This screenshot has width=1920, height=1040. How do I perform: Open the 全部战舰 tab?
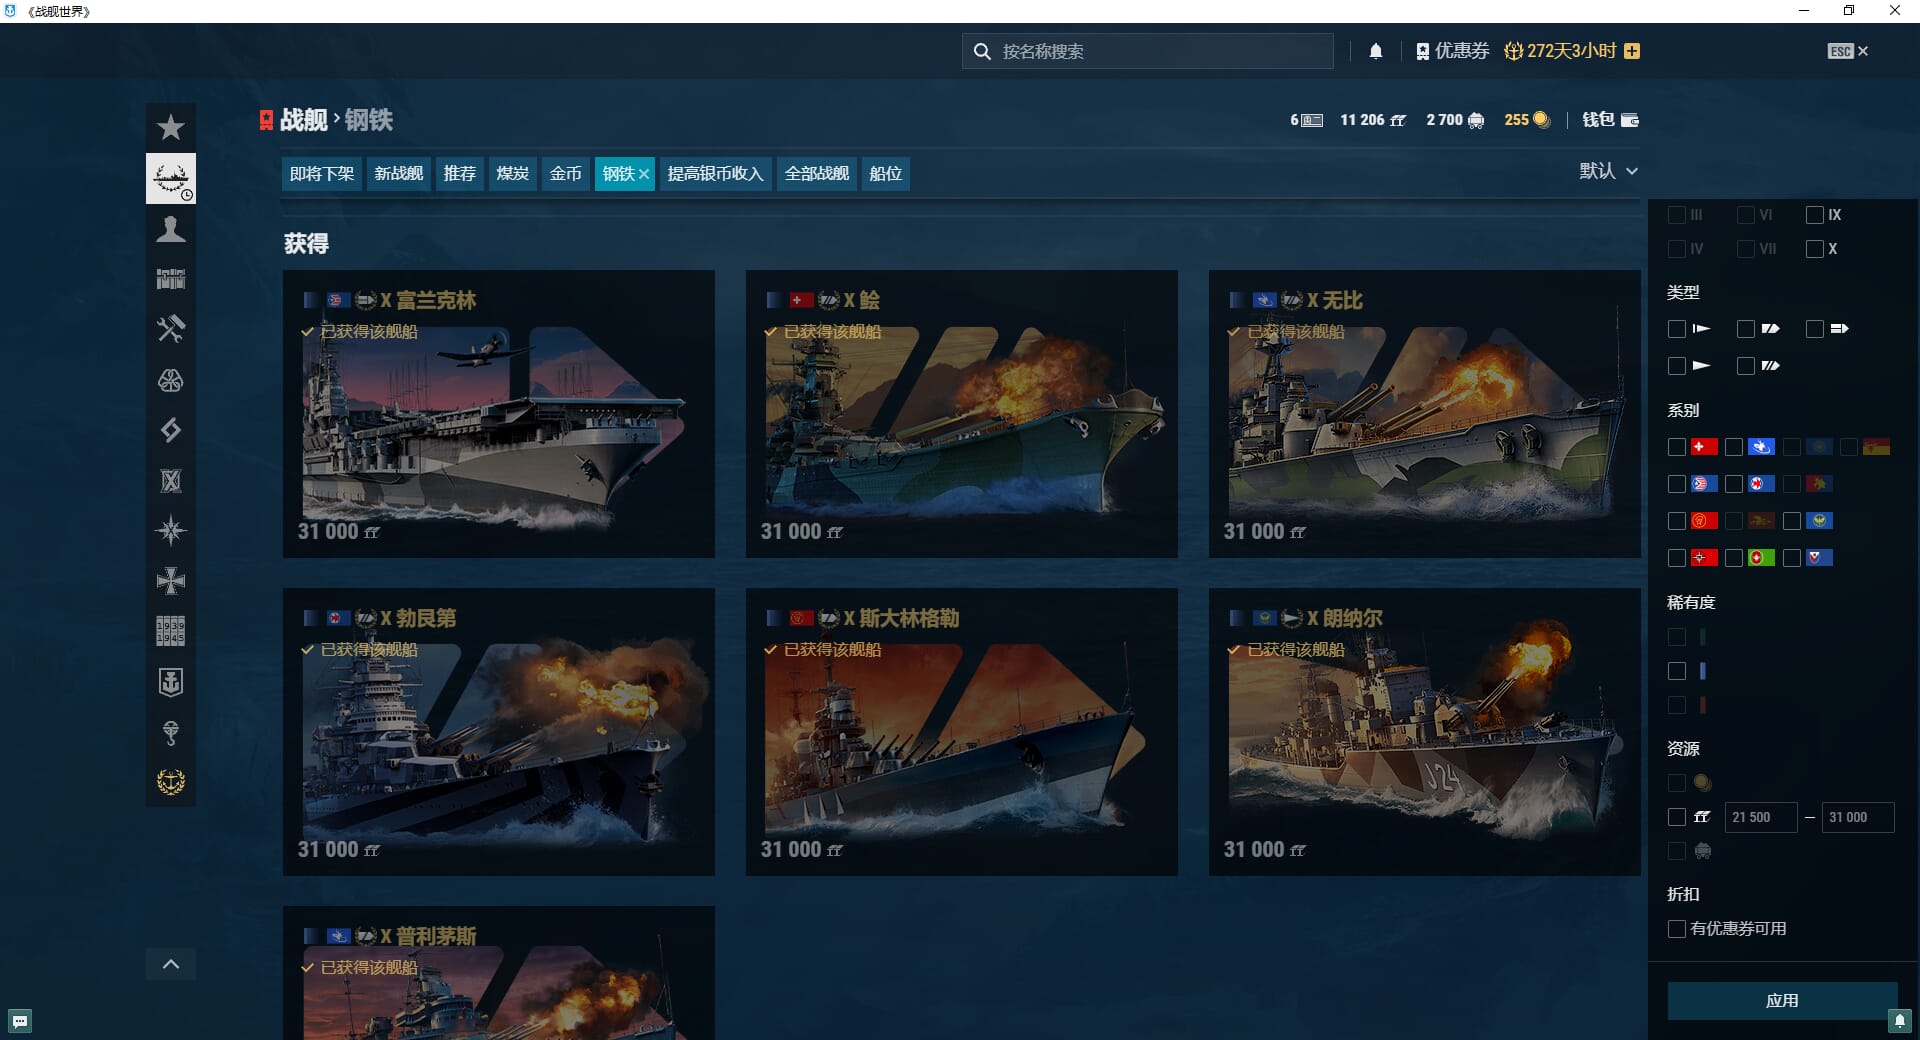tap(816, 174)
